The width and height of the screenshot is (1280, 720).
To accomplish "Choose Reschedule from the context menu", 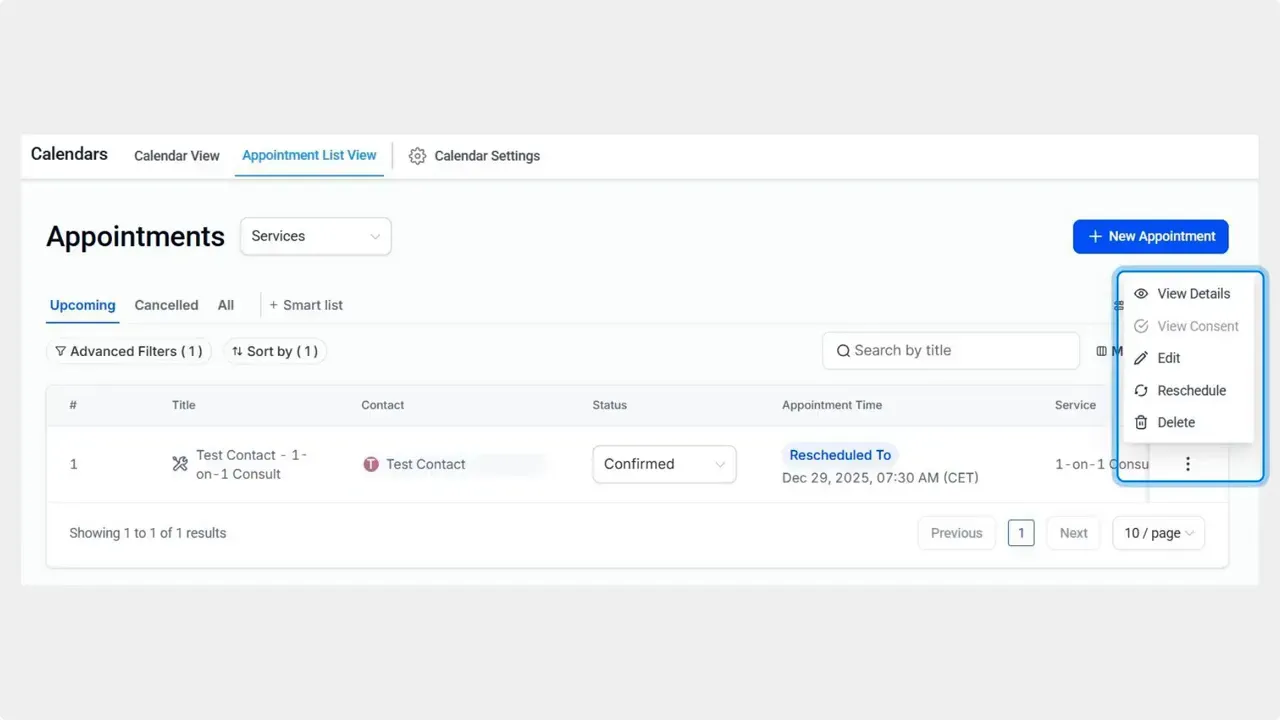I will 1190,391.
